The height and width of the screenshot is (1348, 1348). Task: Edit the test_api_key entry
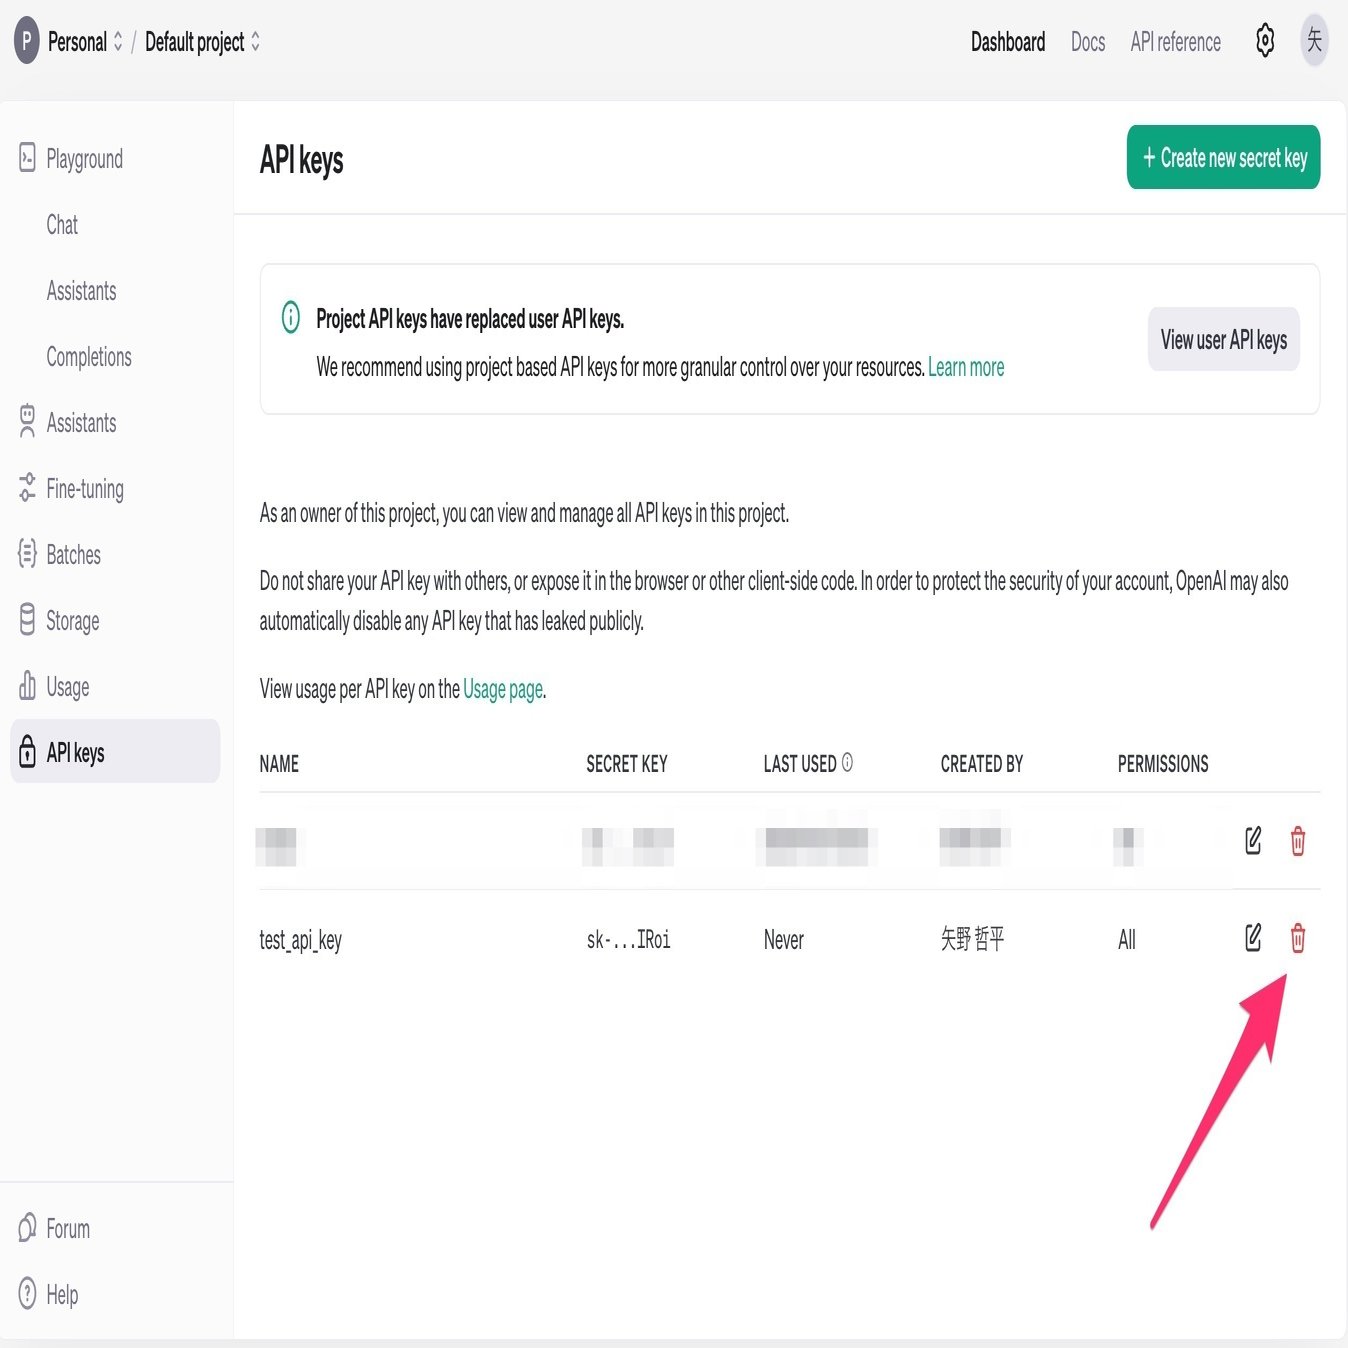1253,938
